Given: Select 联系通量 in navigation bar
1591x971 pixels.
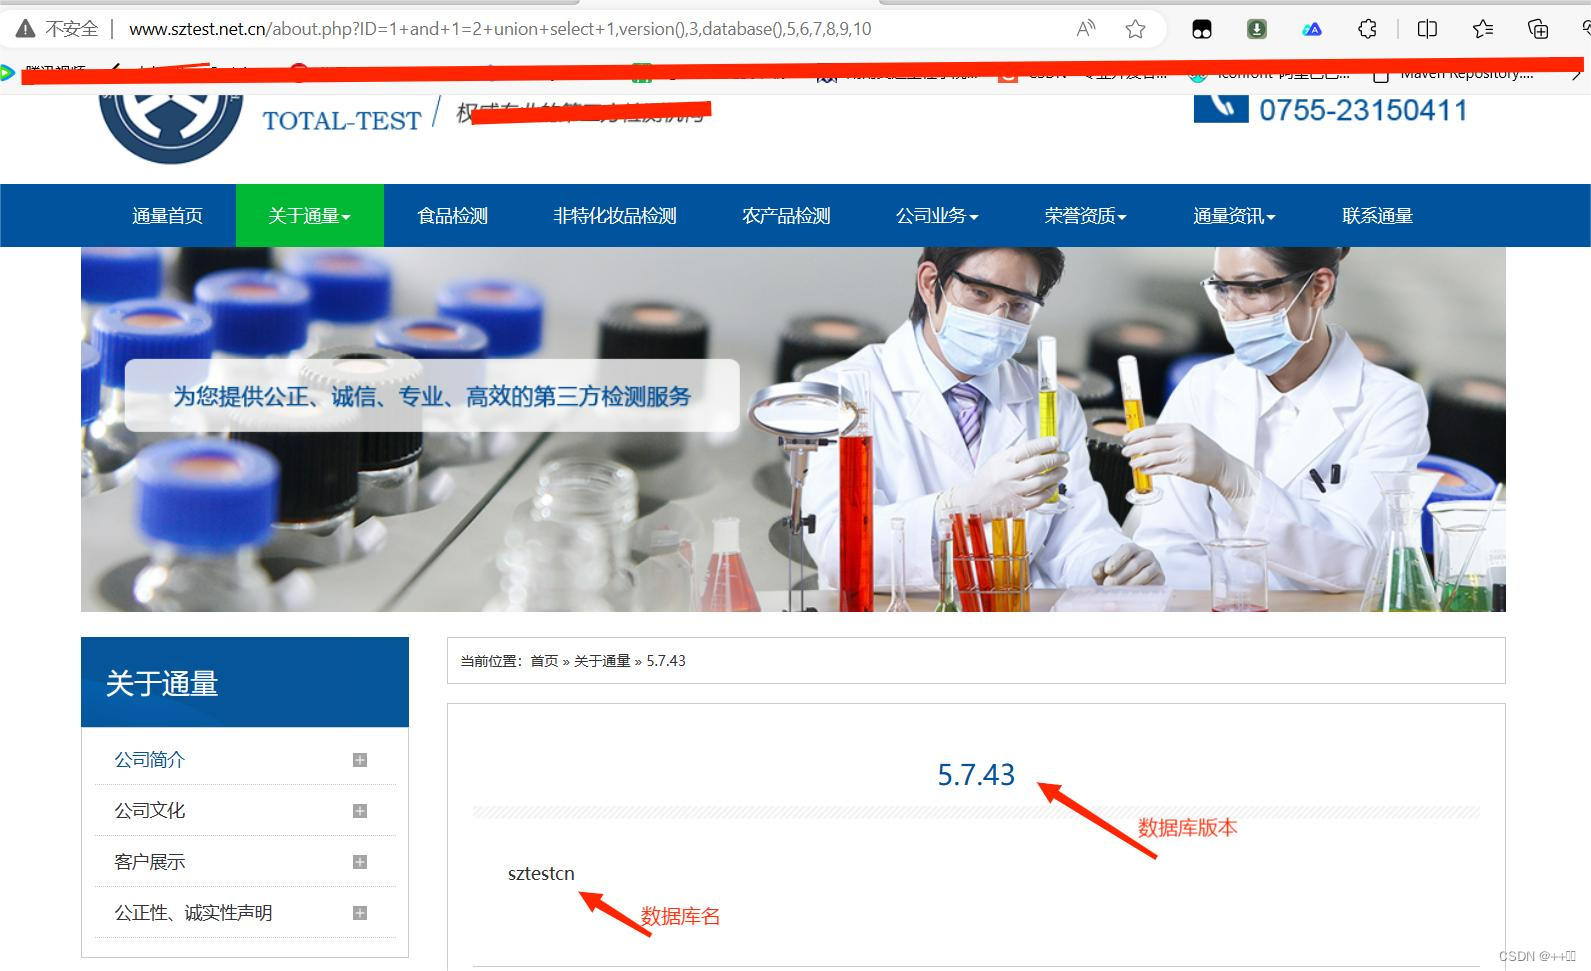Looking at the screenshot, I should tap(1377, 215).
